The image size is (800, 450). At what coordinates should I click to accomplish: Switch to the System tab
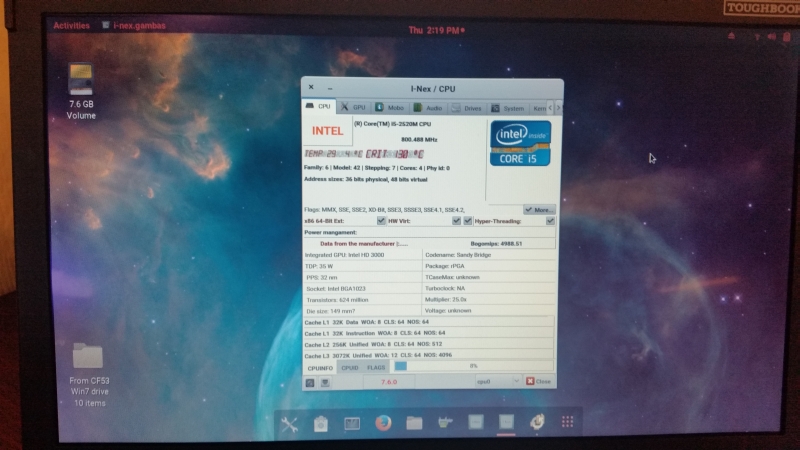[508, 108]
